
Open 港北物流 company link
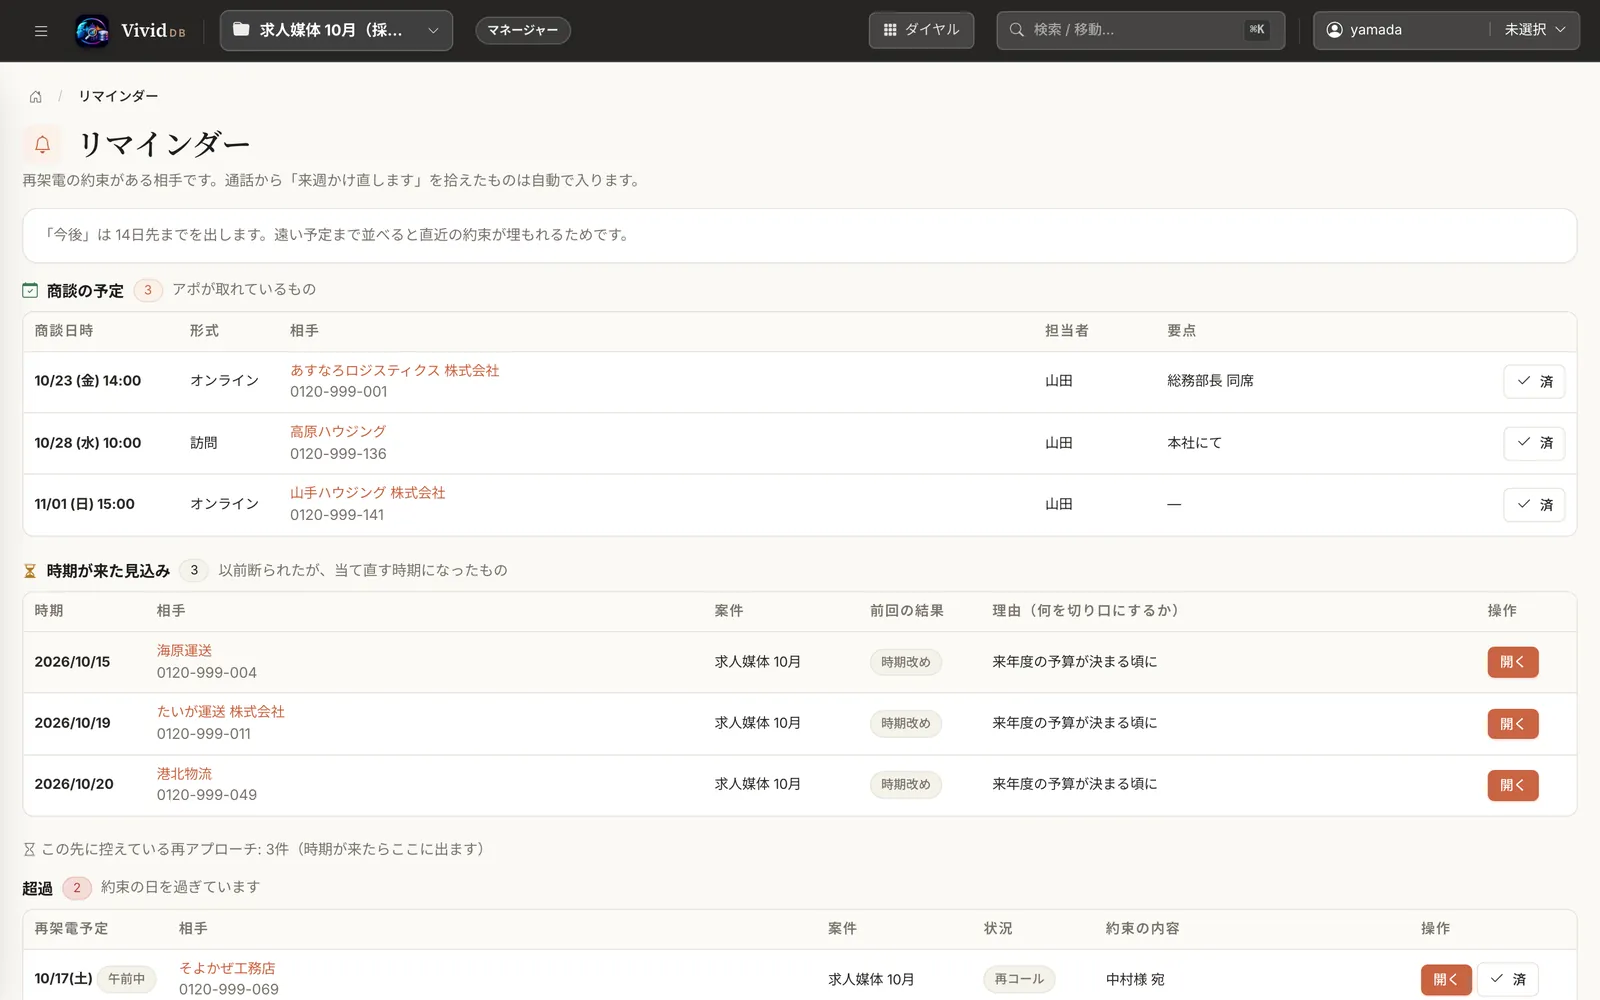(185, 774)
